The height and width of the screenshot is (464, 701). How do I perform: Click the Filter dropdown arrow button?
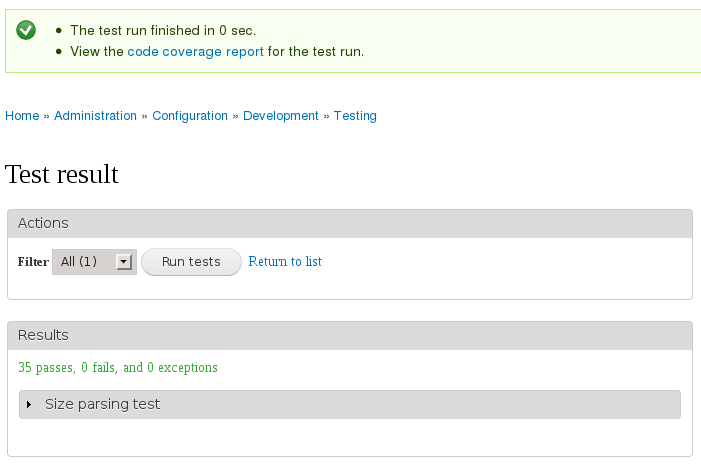pos(124,262)
